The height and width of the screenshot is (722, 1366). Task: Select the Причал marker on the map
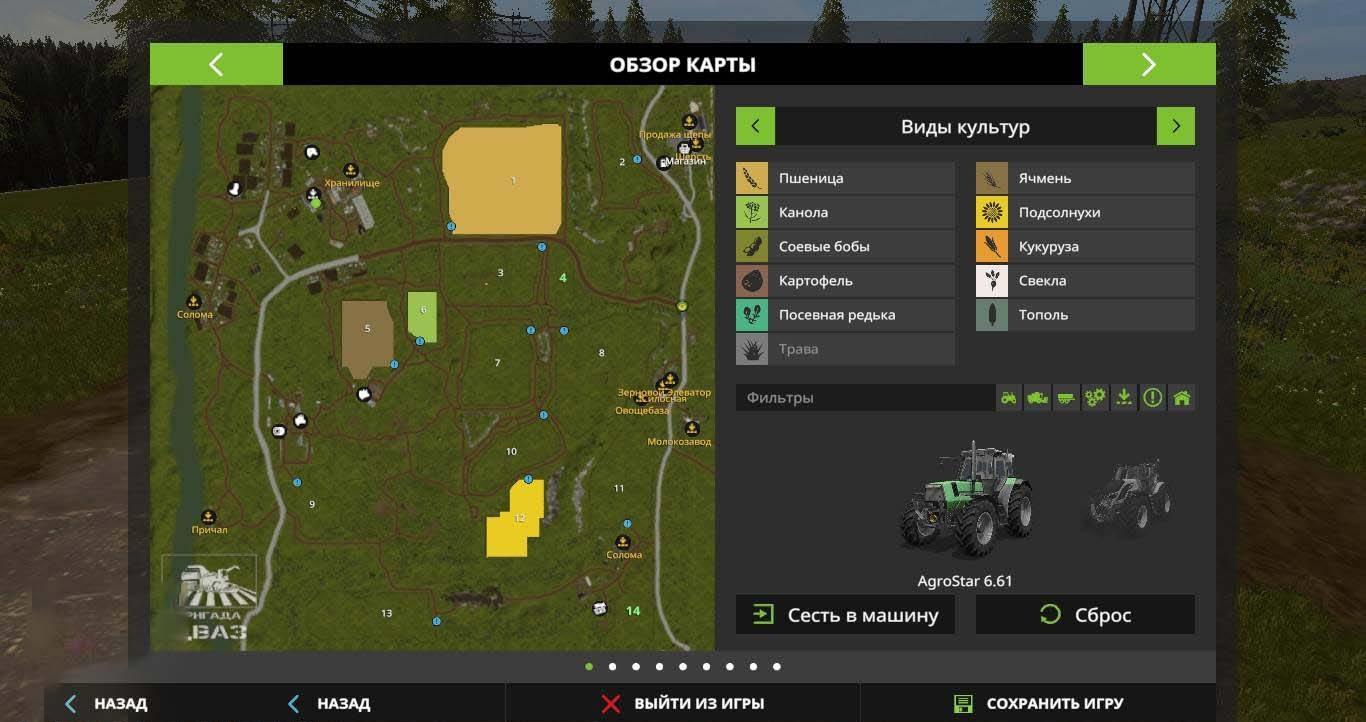[209, 517]
